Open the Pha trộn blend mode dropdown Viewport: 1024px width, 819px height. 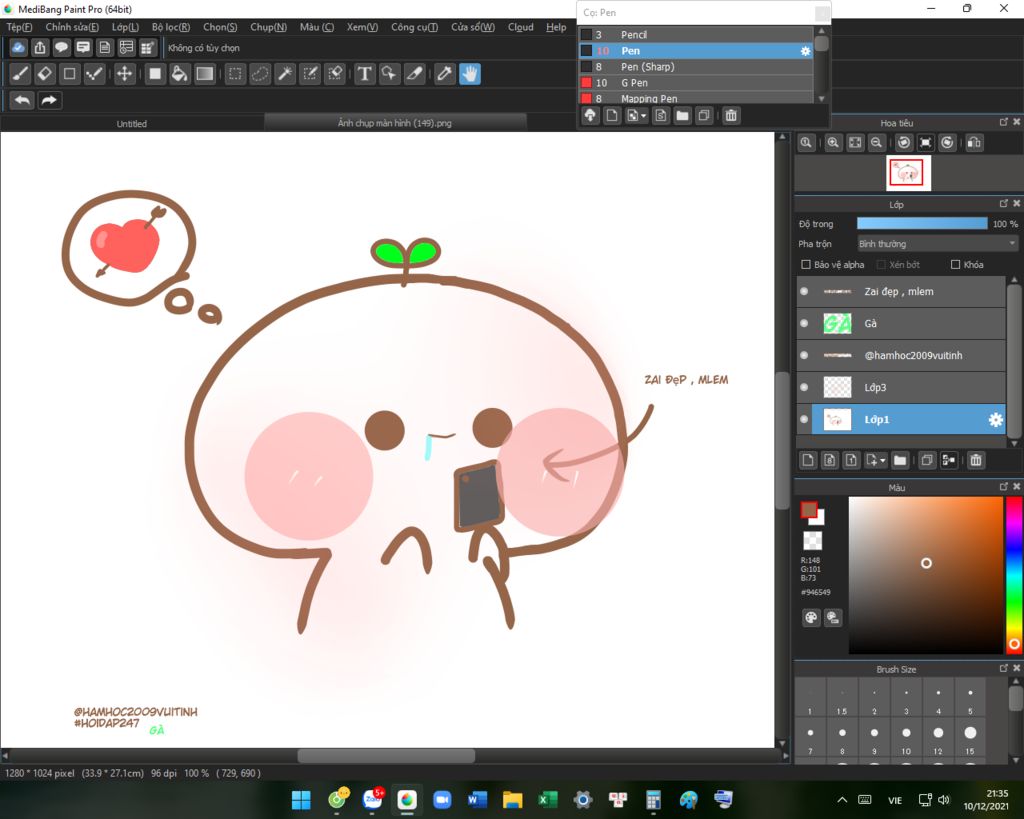[x=937, y=244]
